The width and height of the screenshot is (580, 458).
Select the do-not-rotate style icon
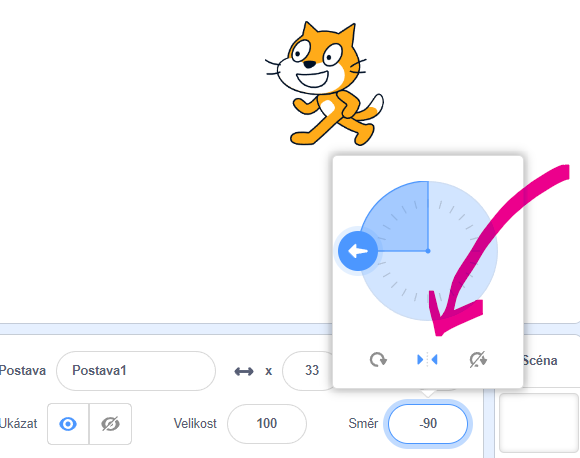478,360
